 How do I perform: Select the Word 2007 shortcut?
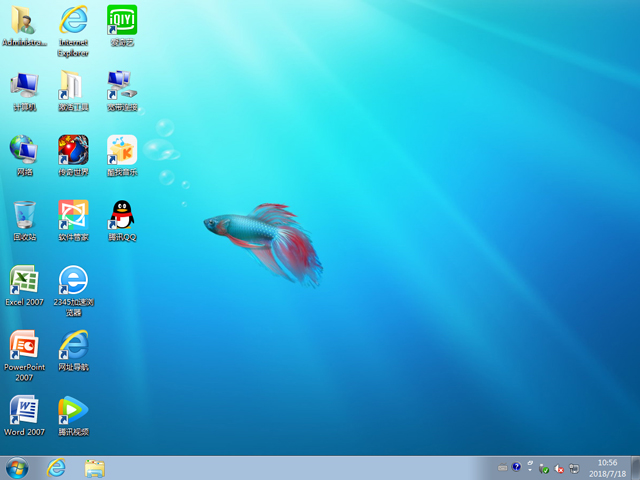(x=24, y=410)
